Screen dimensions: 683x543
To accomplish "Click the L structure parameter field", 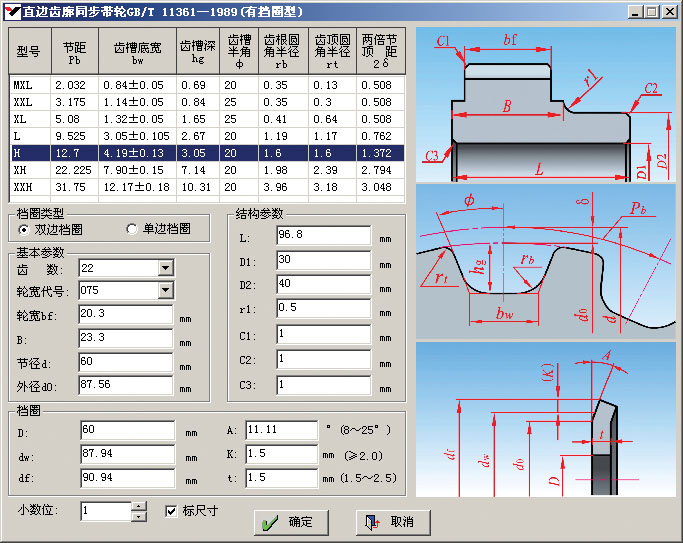I will [x=323, y=236].
